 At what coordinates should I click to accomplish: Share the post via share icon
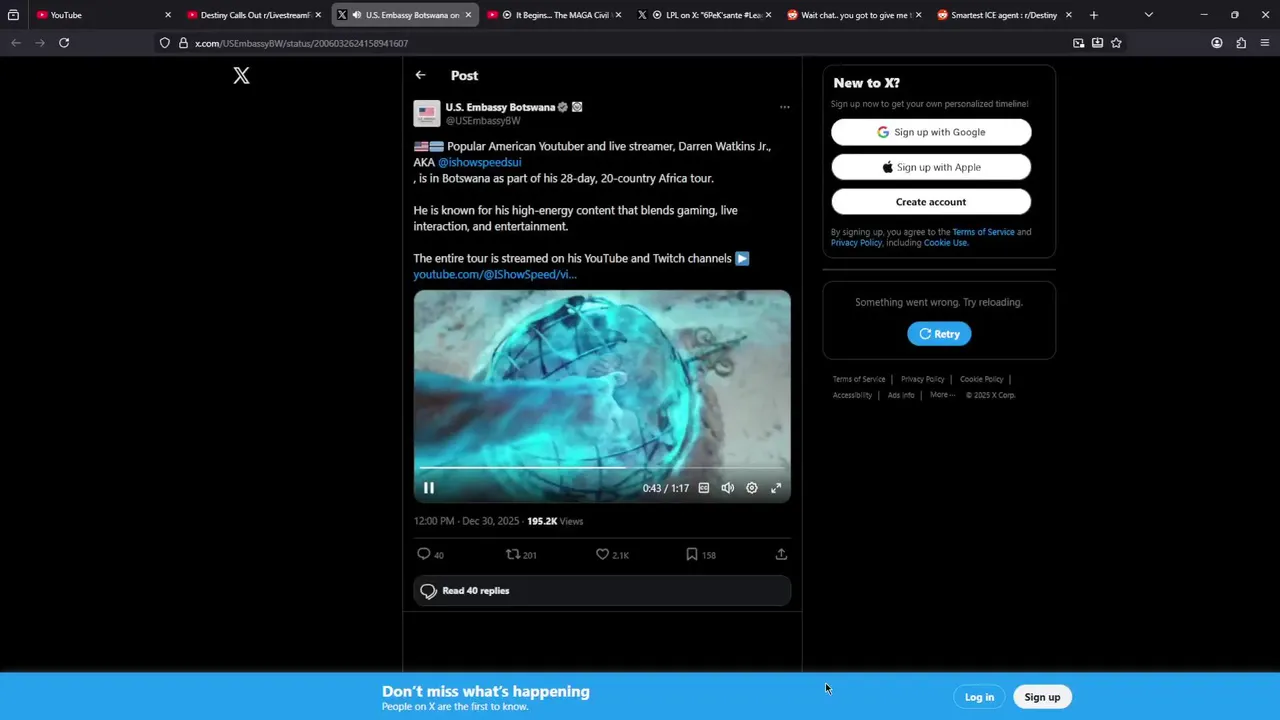[x=781, y=554]
